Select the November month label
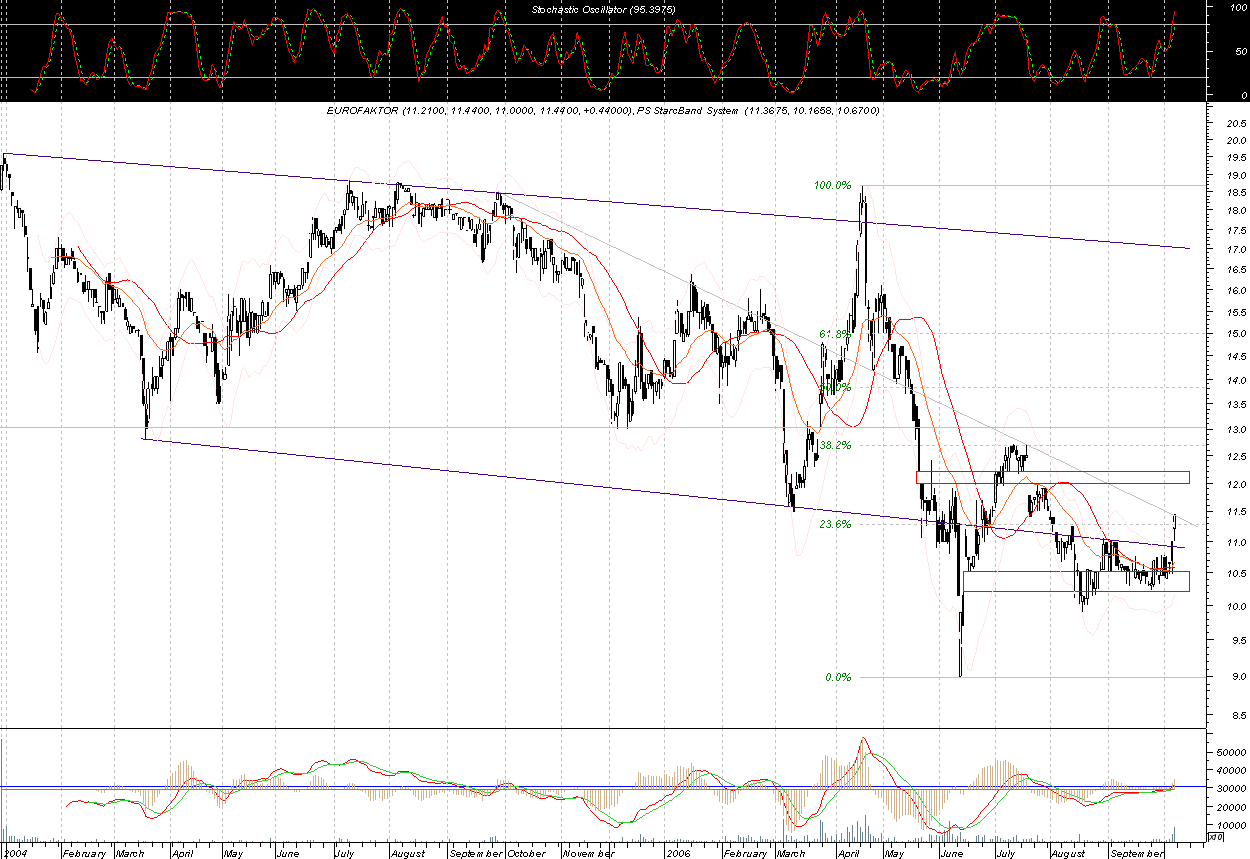The height and width of the screenshot is (859, 1250). tap(587, 854)
